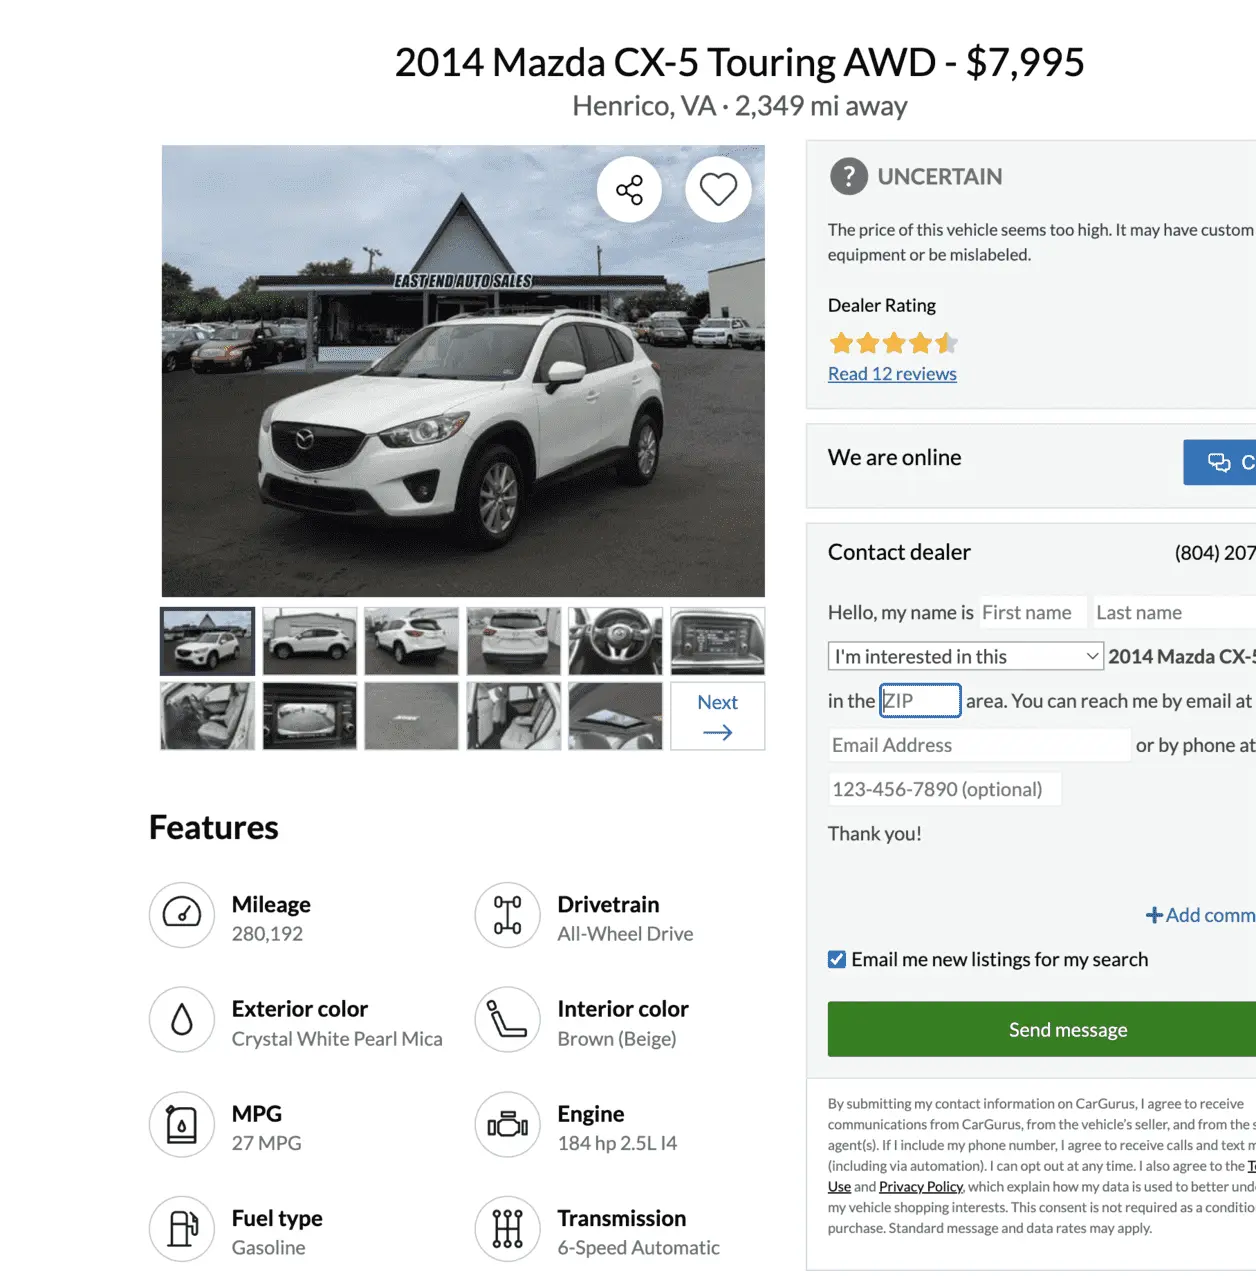Click the Transmission gear shift icon
This screenshot has height=1280, width=1256.
(507, 1228)
